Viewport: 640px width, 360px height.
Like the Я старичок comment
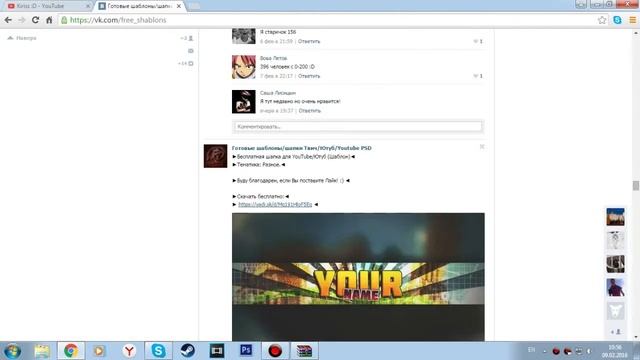tap(478, 41)
